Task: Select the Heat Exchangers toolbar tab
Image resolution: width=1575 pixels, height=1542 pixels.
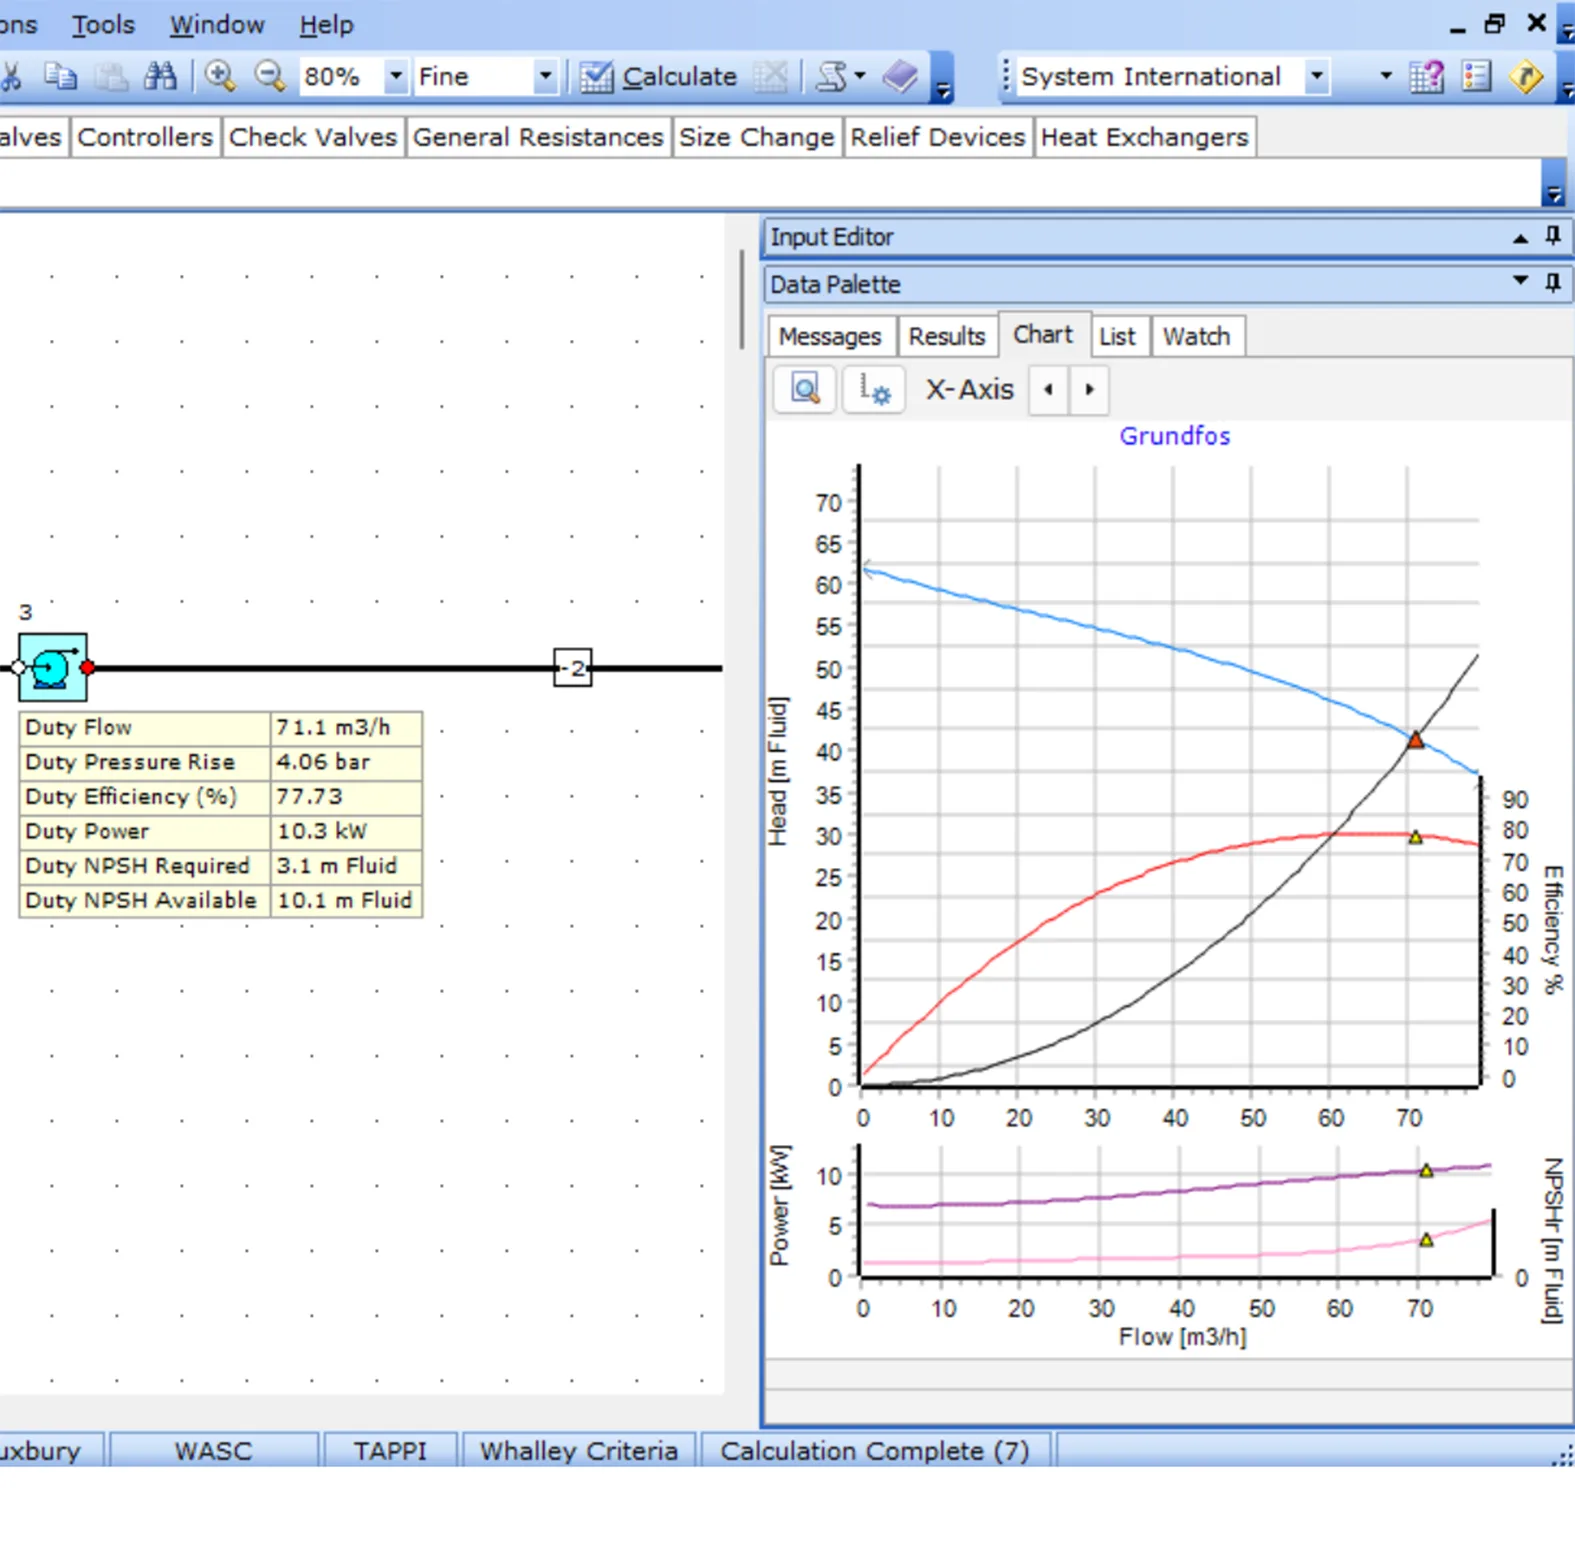Action: [1144, 137]
